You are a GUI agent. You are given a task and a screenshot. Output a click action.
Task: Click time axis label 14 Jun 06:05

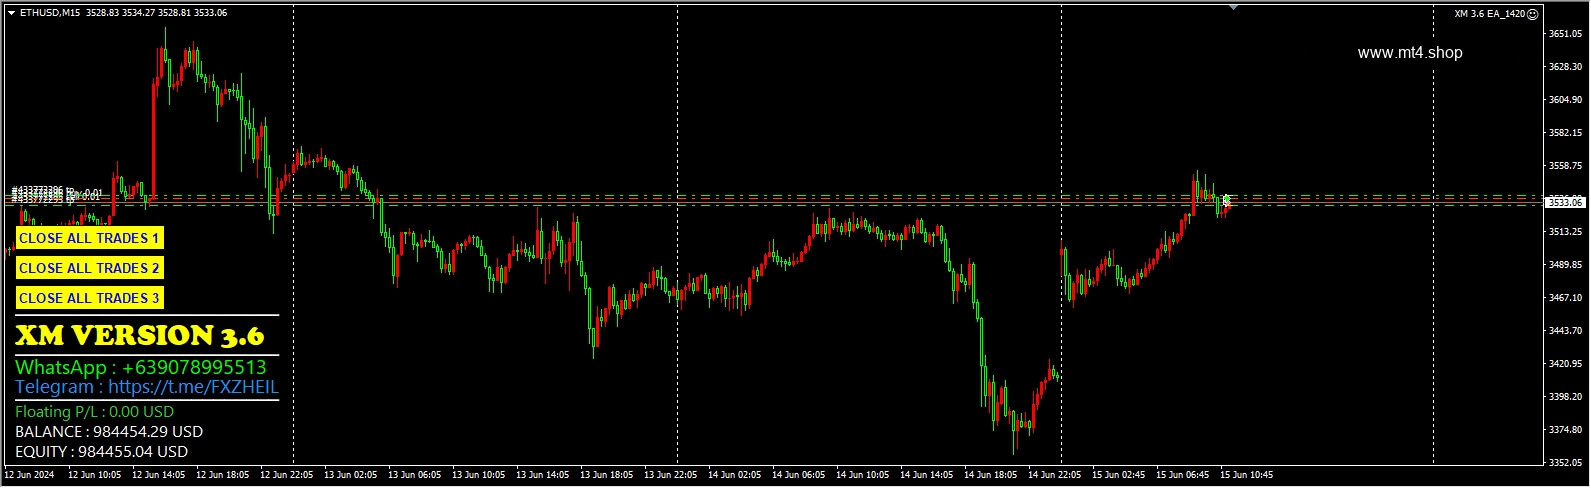(x=798, y=476)
